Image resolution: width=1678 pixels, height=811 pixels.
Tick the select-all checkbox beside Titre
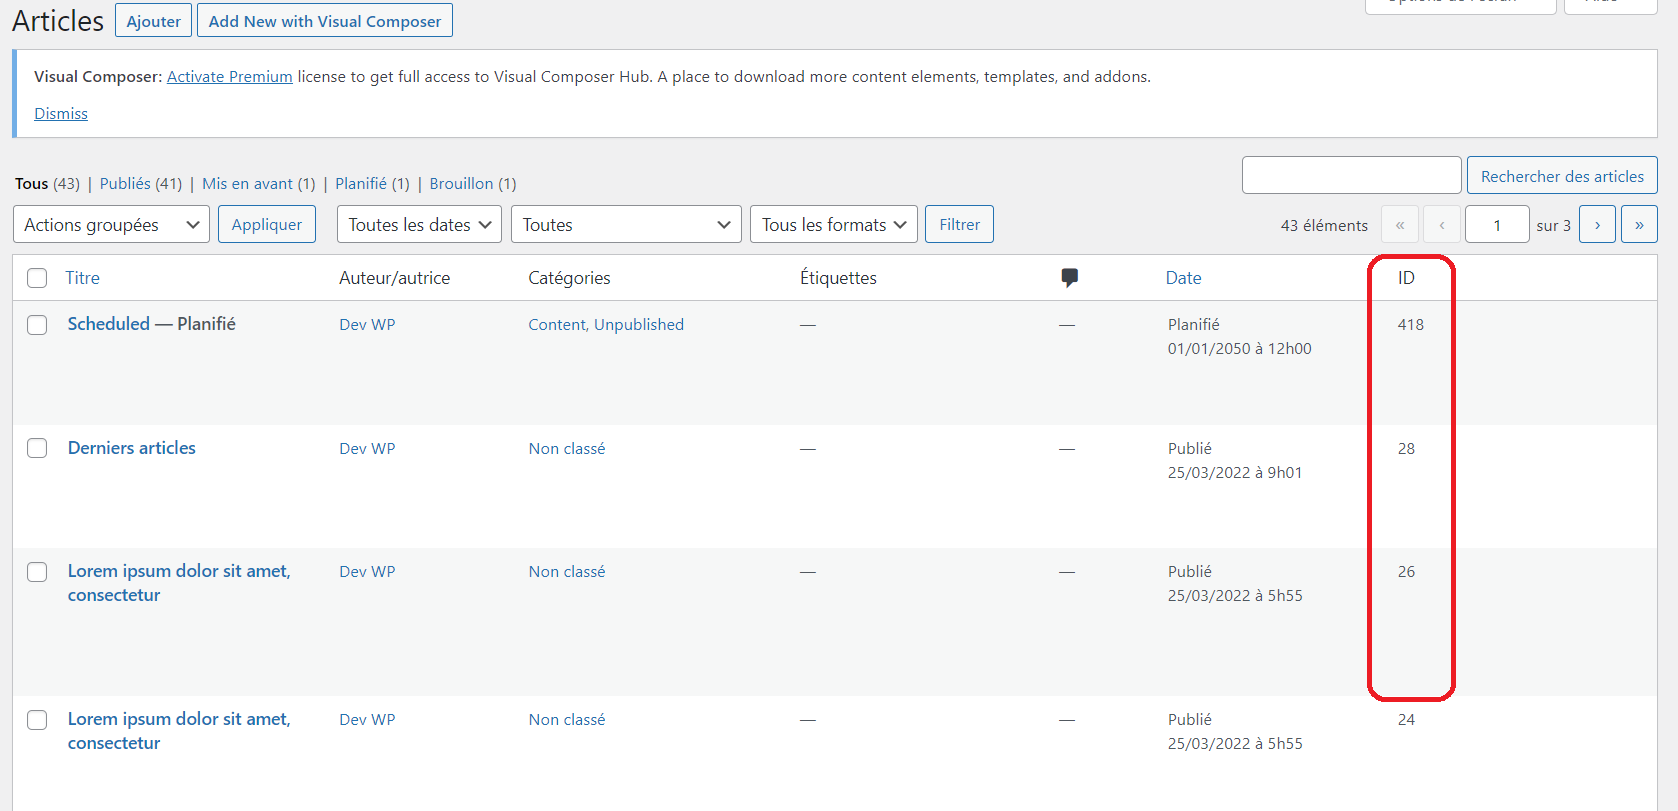click(37, 278)
